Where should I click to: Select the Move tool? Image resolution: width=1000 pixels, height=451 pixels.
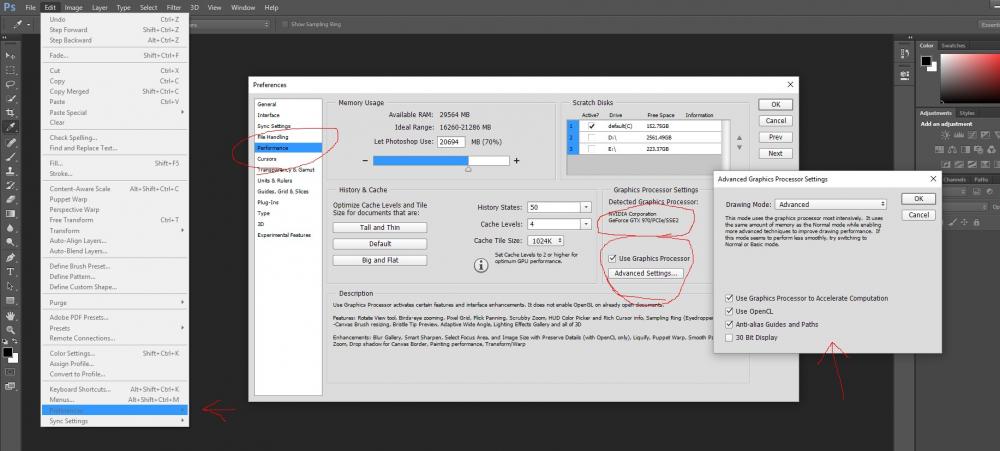(x=10, y=56)
